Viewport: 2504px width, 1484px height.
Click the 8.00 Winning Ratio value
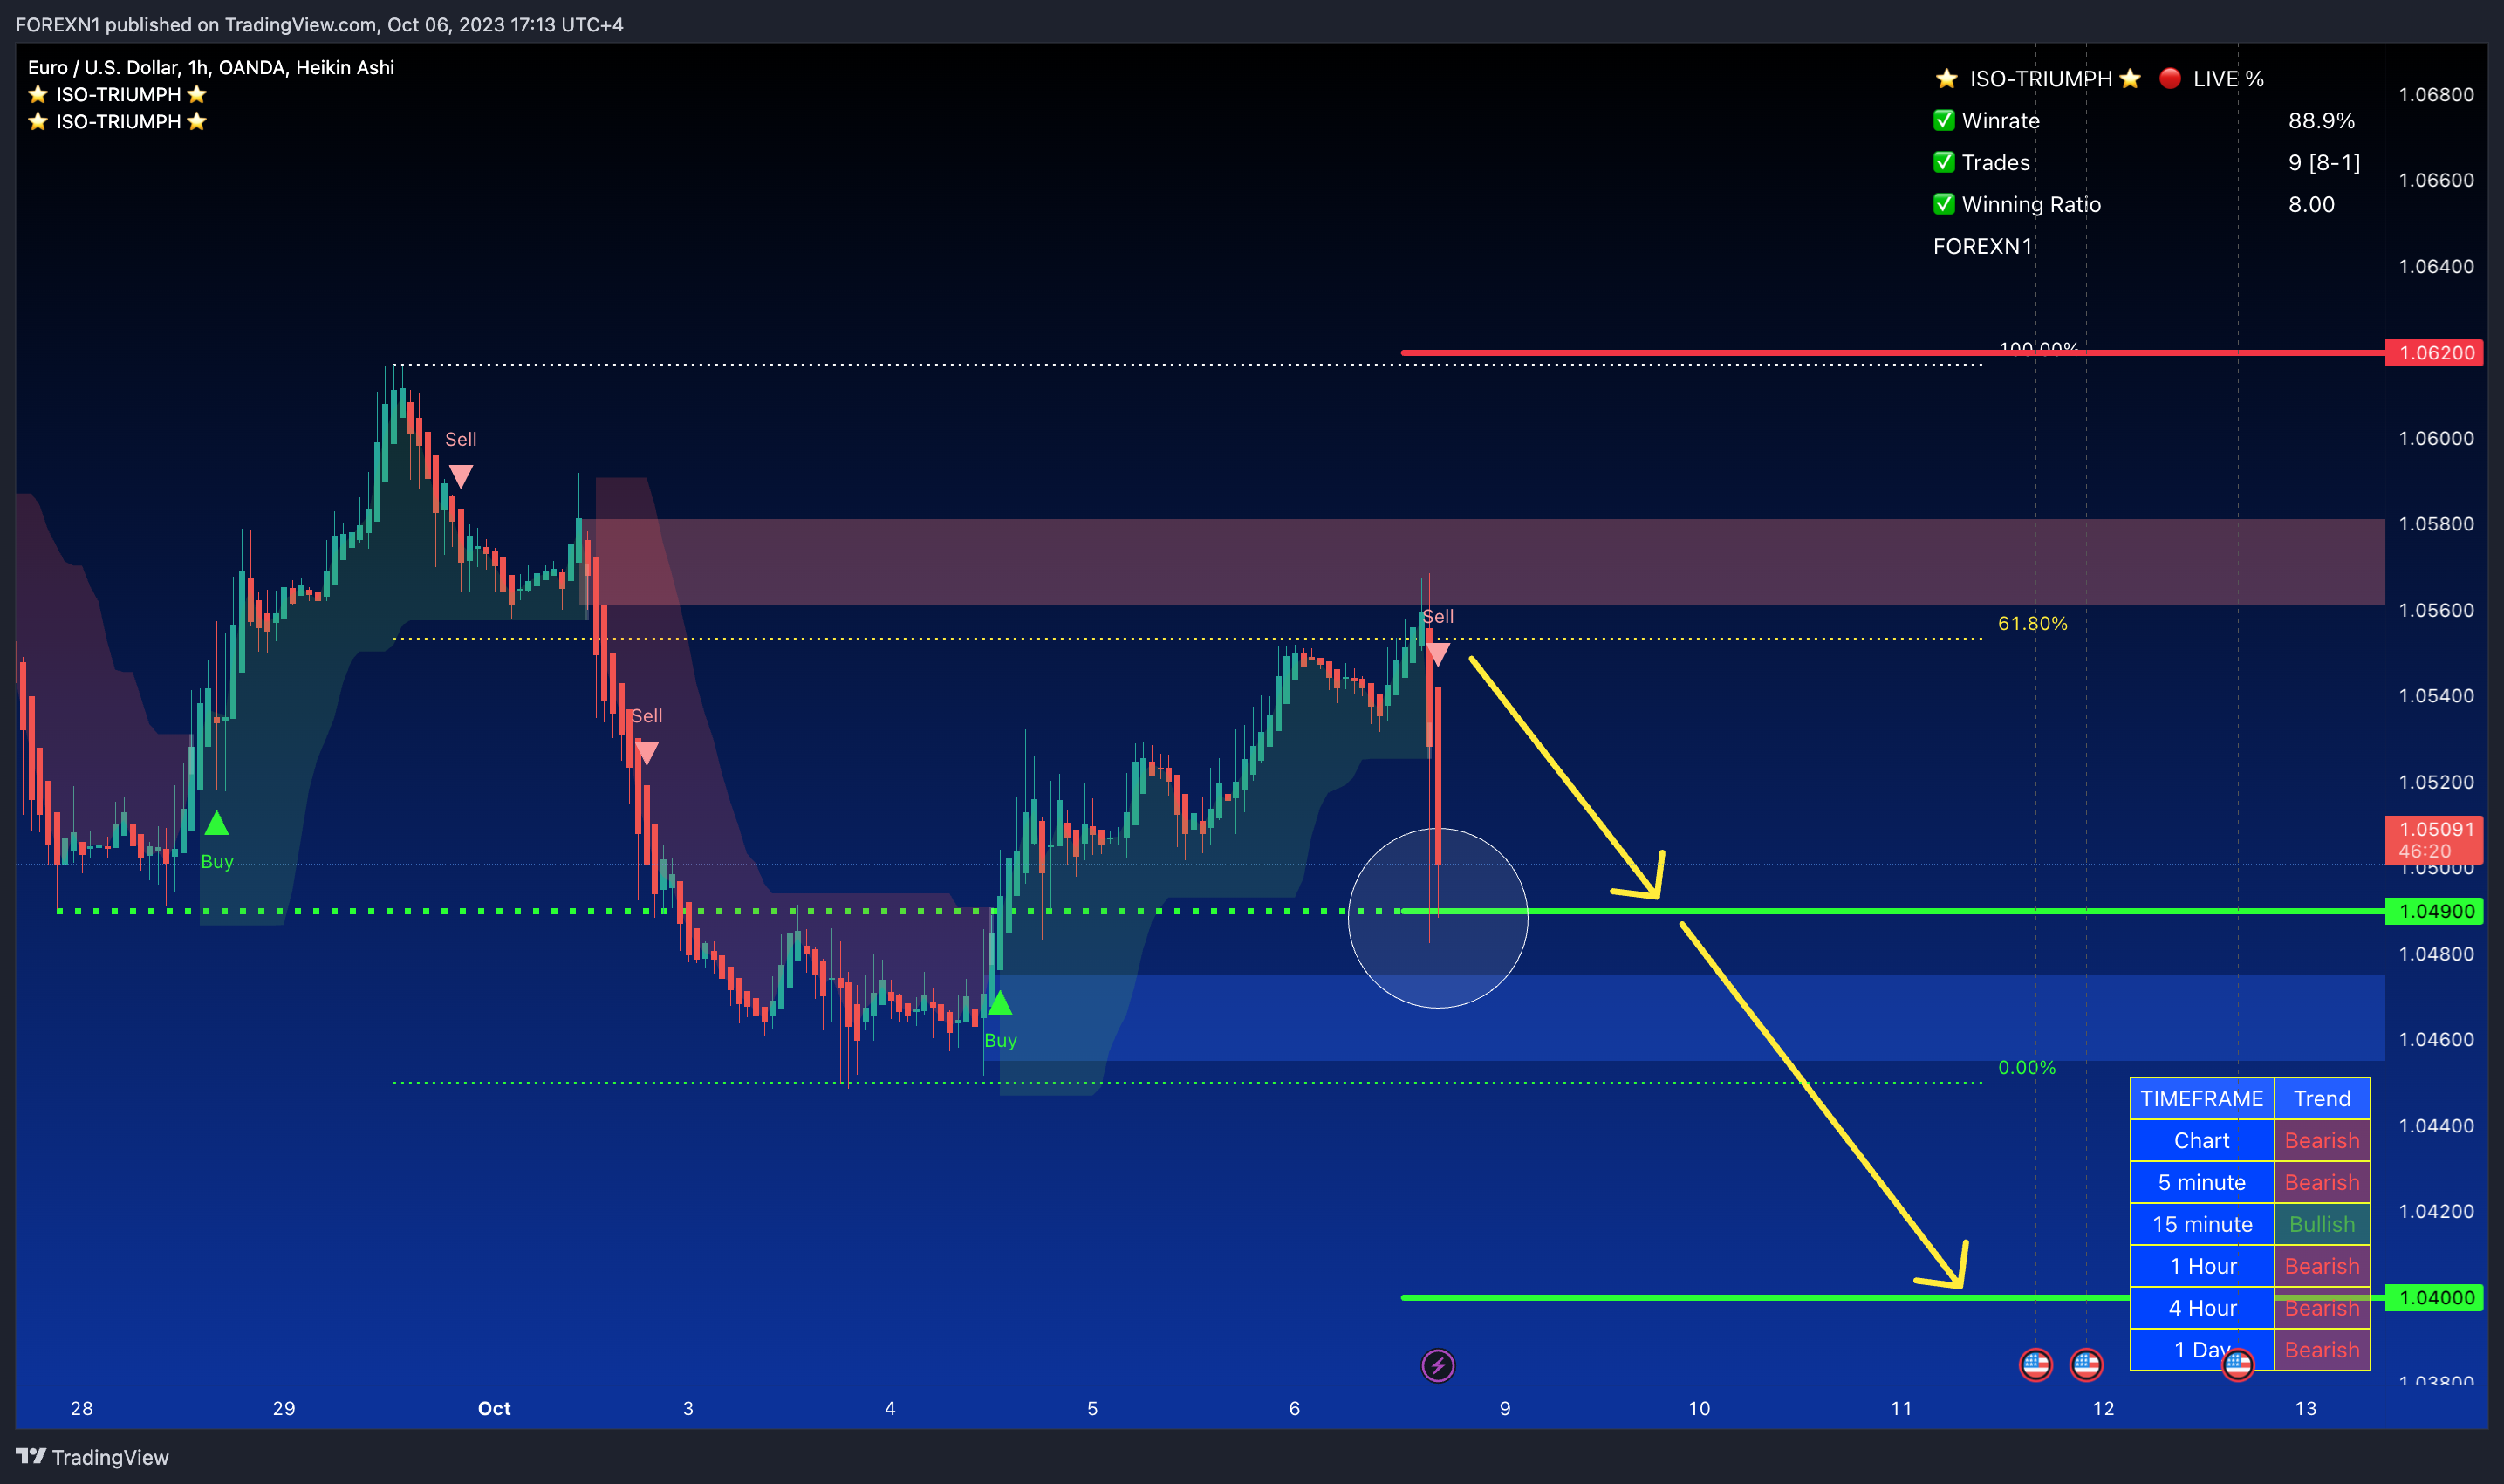click(x=2311, y=204)
